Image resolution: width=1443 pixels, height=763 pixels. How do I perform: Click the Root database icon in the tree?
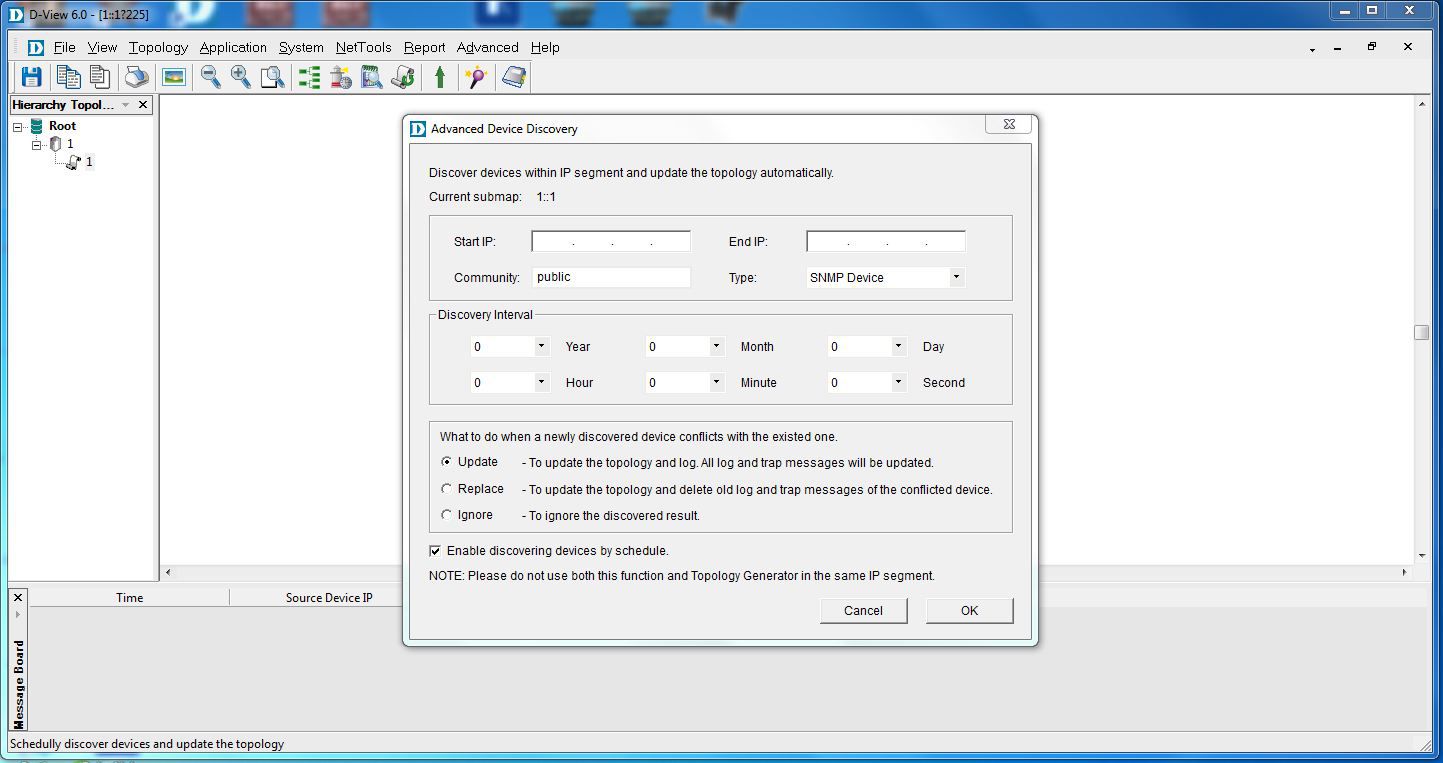click(x=37, y=126)
